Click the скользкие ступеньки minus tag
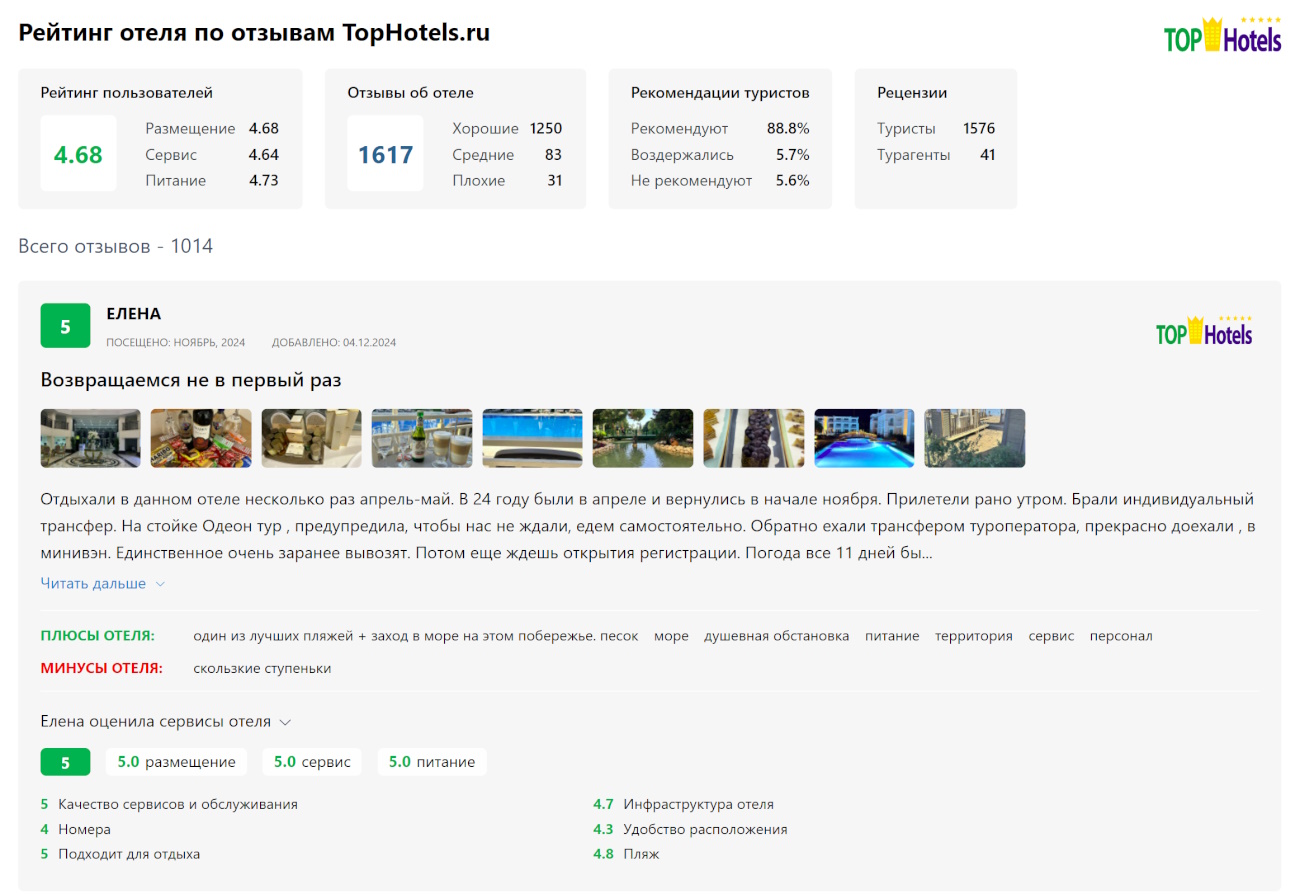 click(262, 668)
